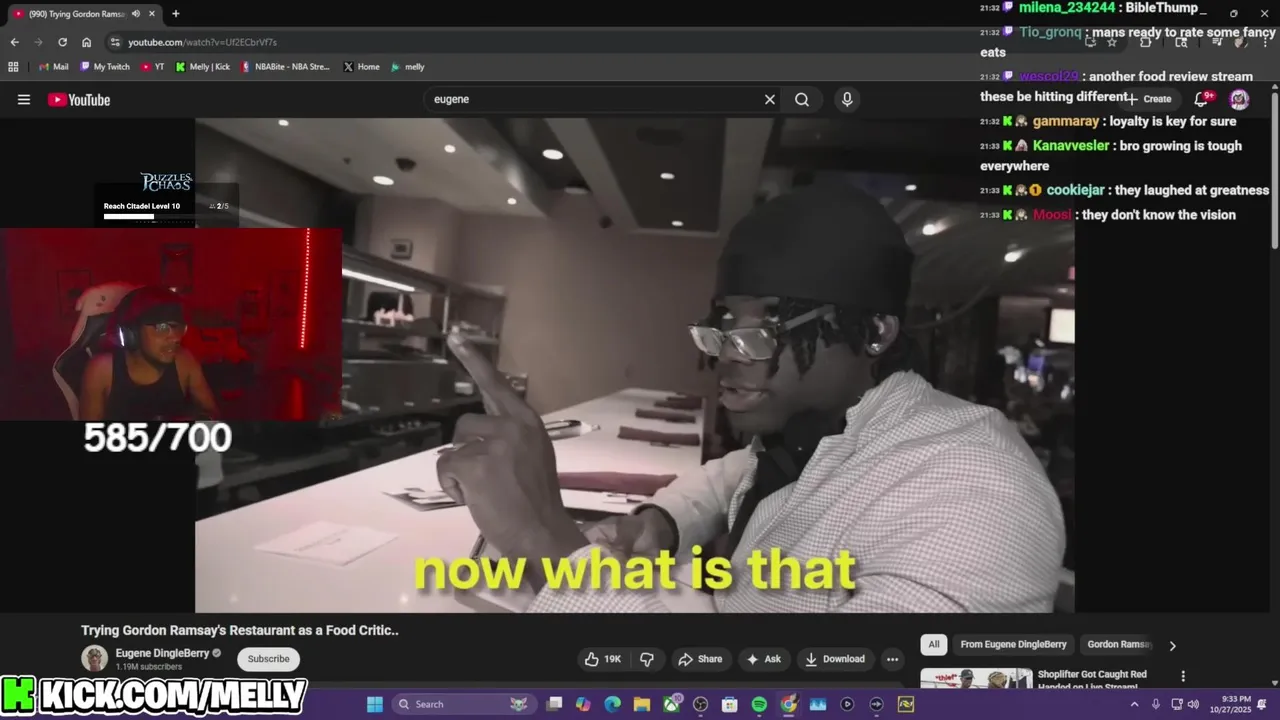Screen dimensions: 1280x720
Task: Open Microsoft Store from the taskbar
Action: pos(729,704)
